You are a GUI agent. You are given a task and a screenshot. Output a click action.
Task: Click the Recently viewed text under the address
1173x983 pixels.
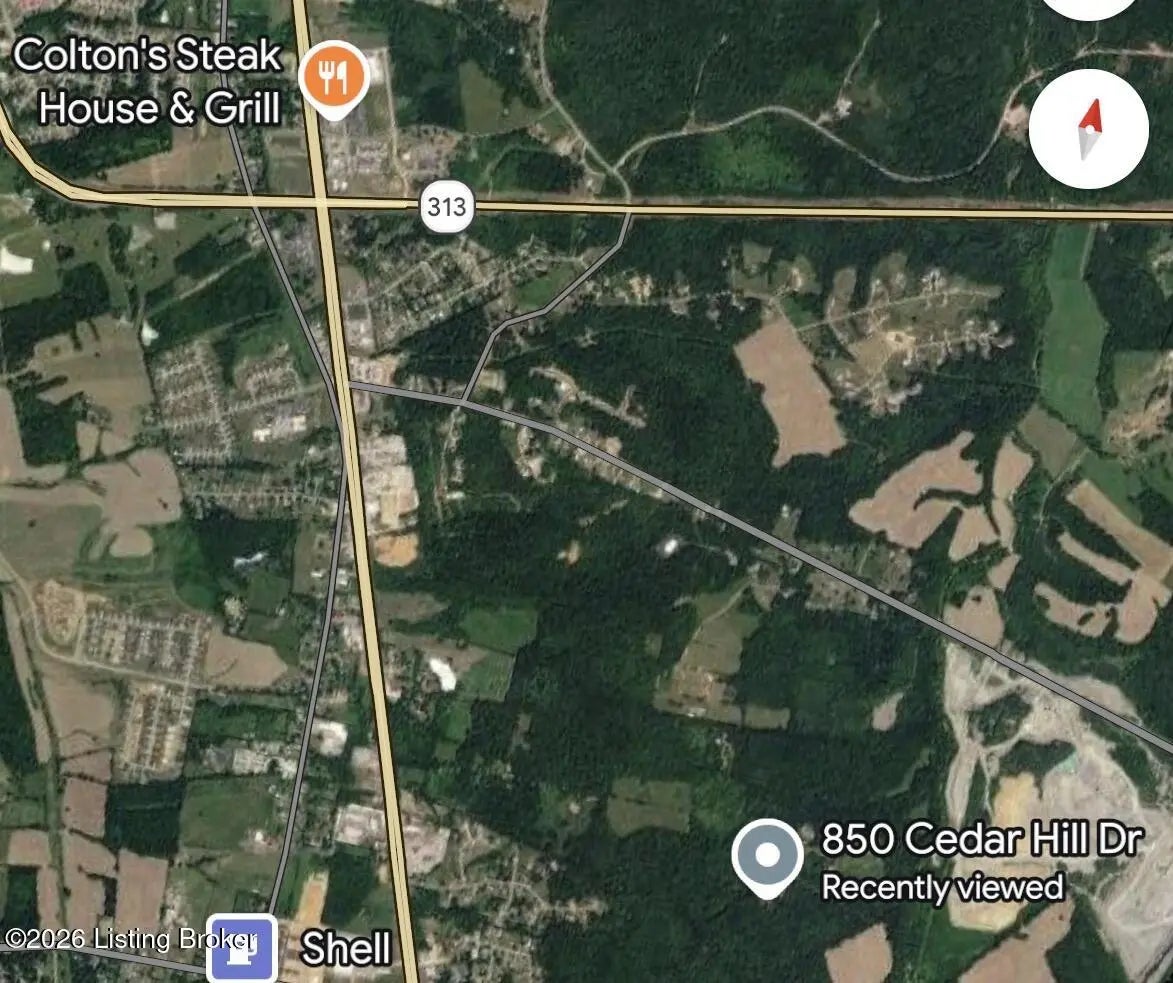942,887
